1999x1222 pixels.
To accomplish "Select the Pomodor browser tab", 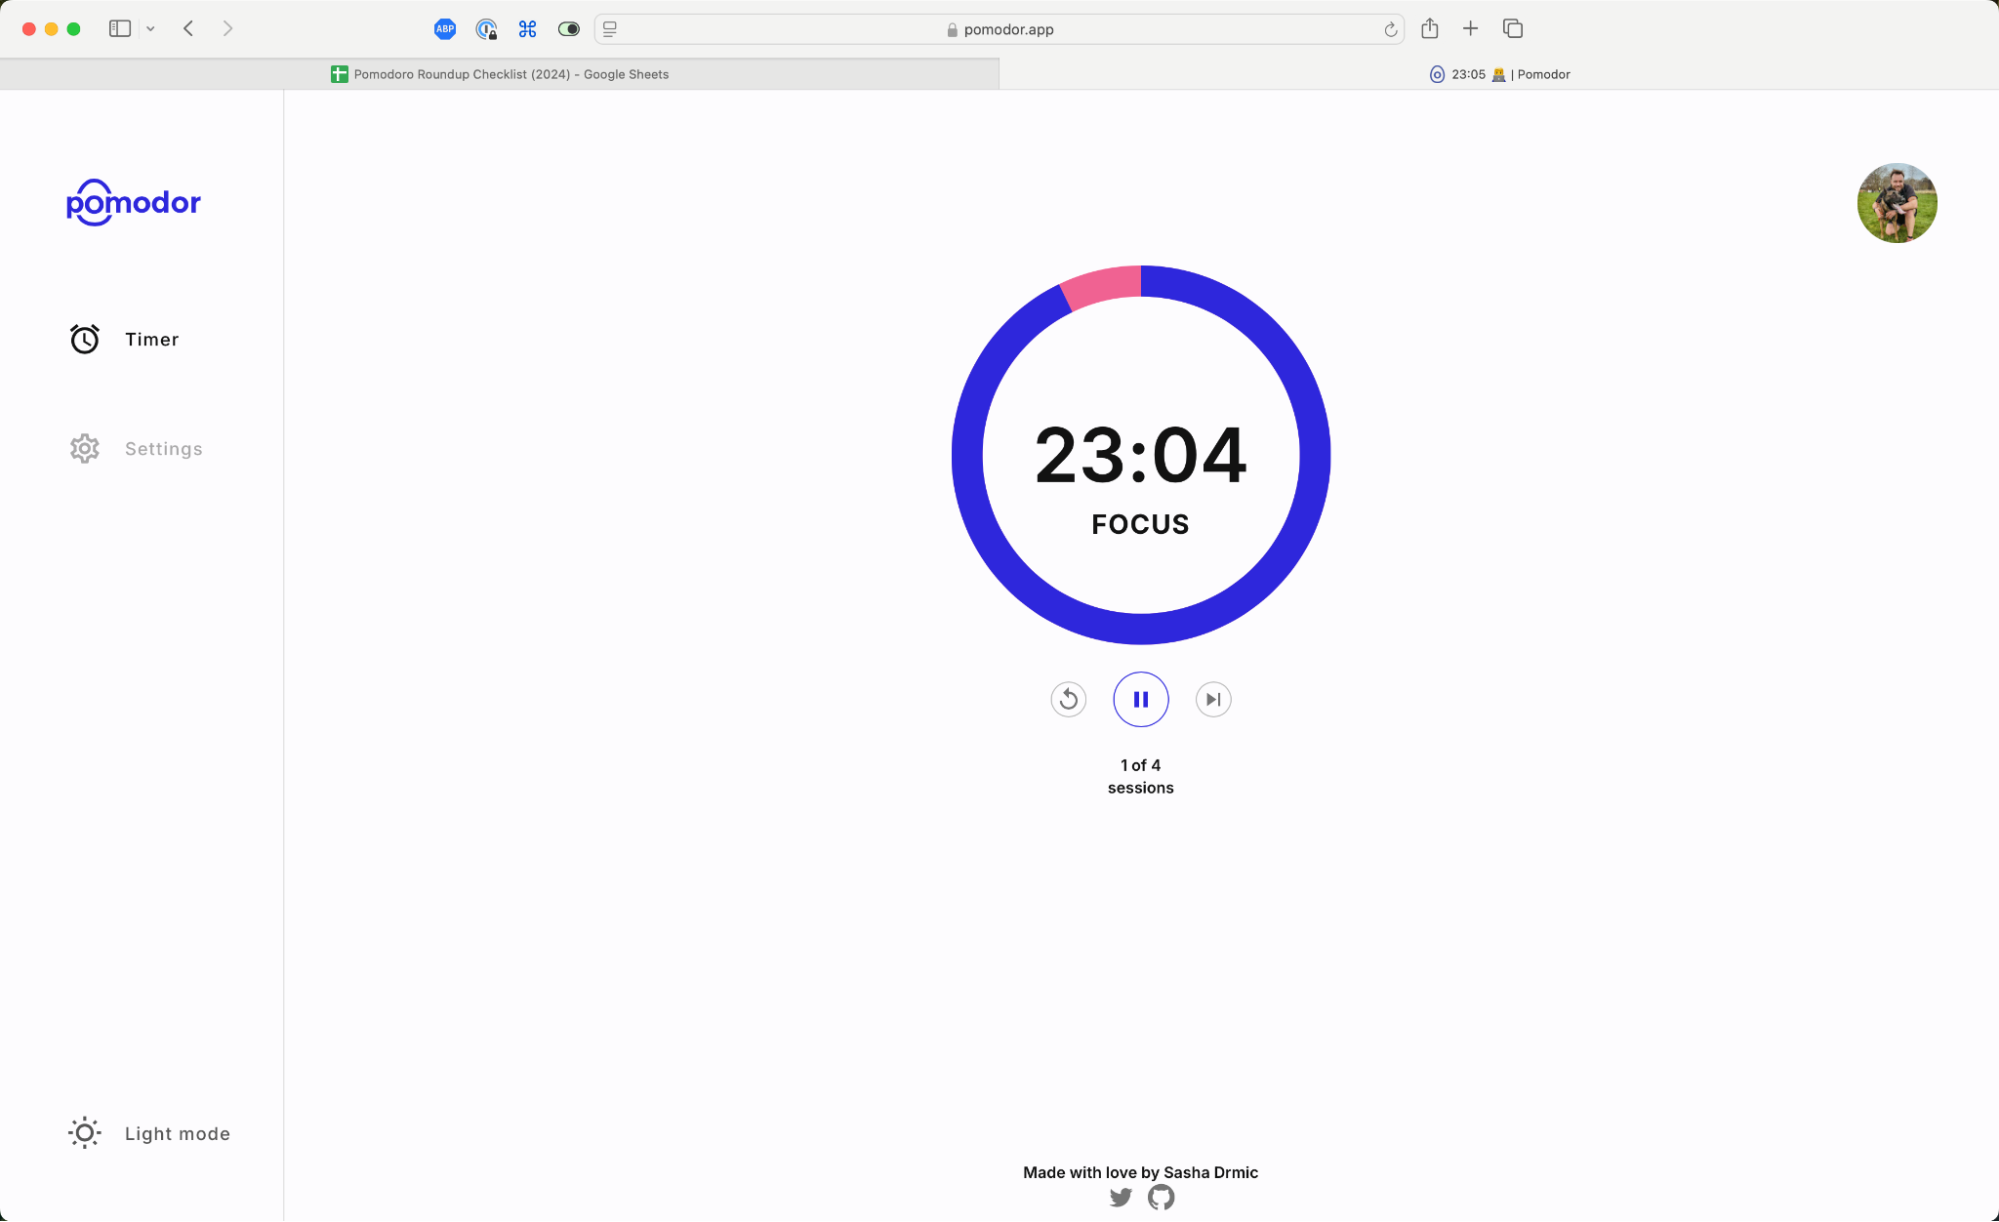I will pos(1499,74).
